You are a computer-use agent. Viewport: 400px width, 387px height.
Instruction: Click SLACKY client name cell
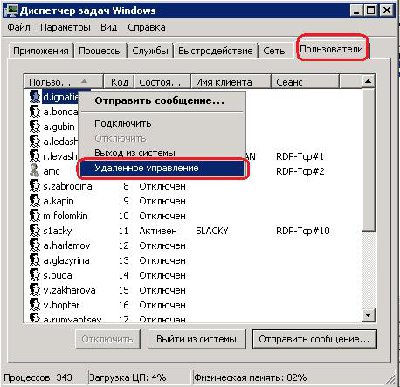212,231
